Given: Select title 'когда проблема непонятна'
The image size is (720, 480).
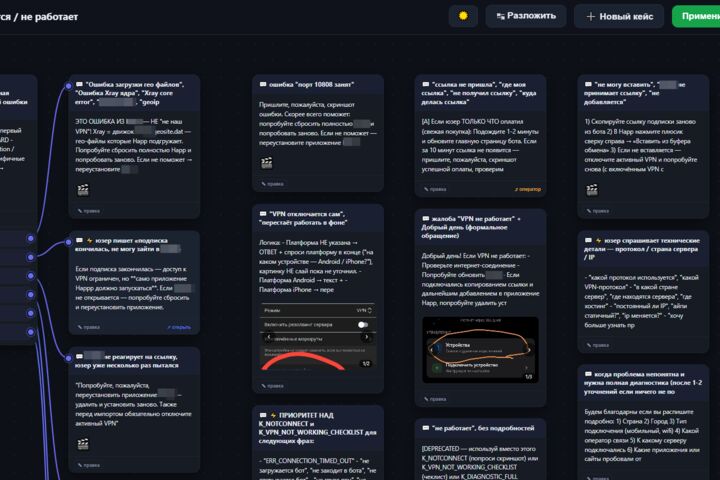Looking at the screenshot, I should click(x=640, y=374).
